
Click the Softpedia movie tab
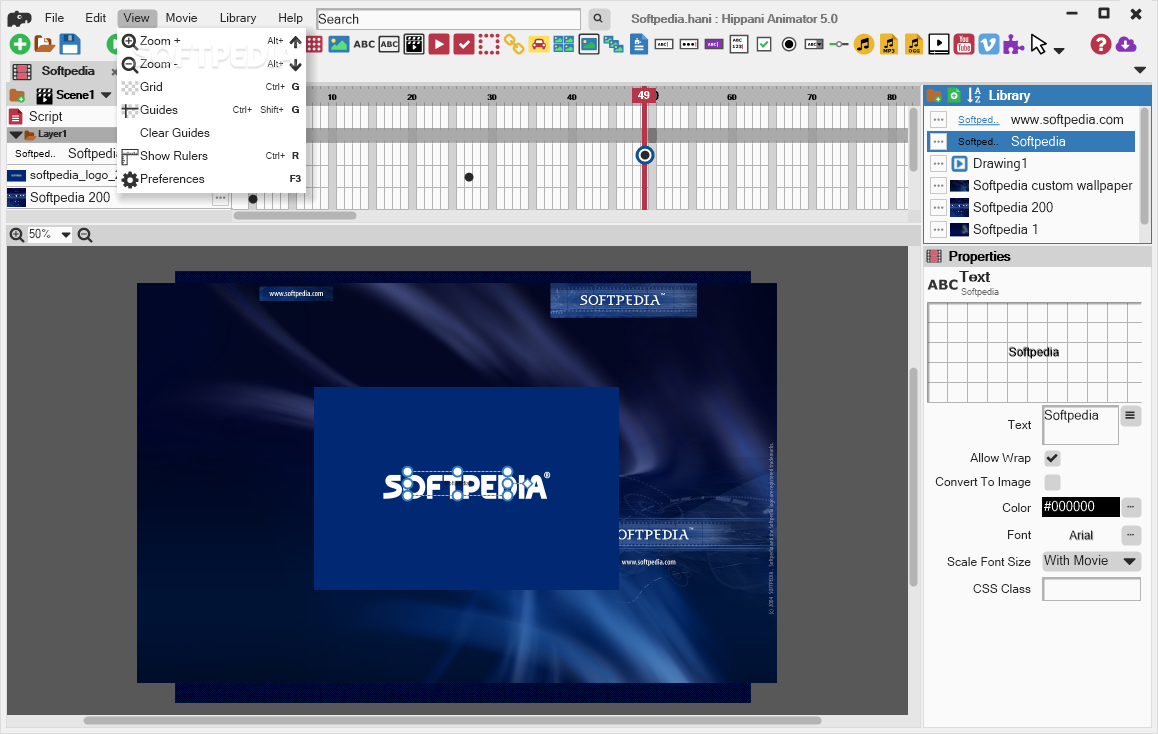(x=68, y=71)
